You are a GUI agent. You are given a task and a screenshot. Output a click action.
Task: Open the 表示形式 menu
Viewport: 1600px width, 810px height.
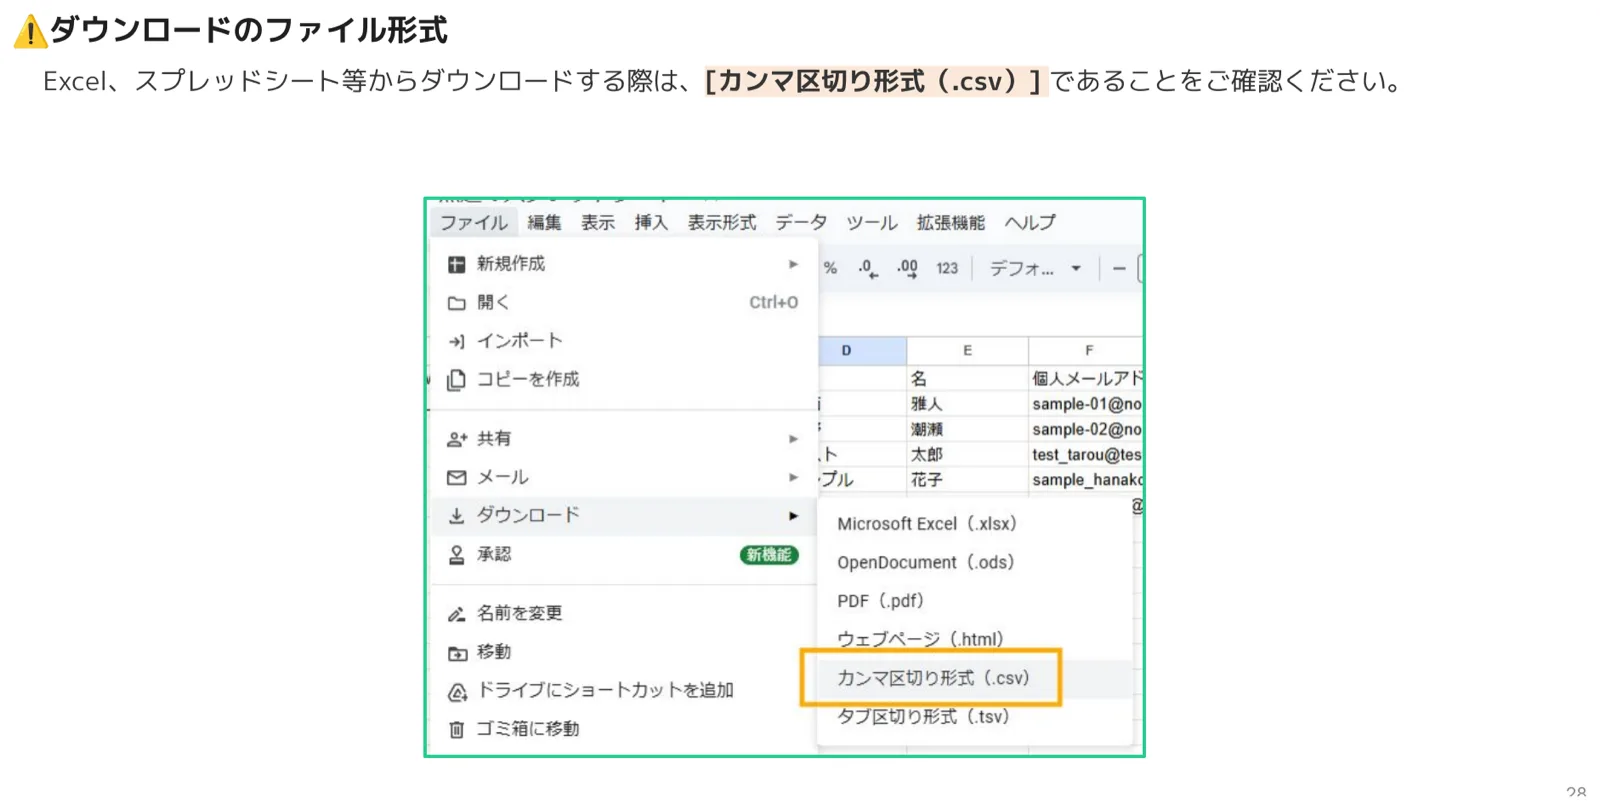tap(721, 223)
